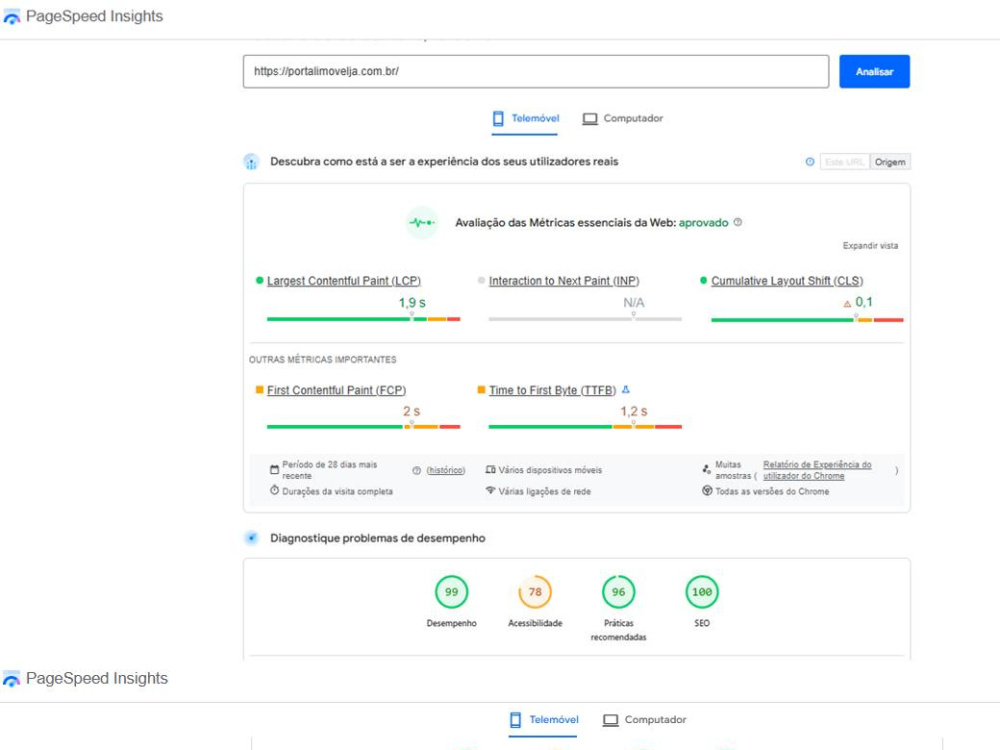The width and height of the screenshot is (1000, 750).
Task: Click the 100 SEO score gauge
Action: pos(702,592)
